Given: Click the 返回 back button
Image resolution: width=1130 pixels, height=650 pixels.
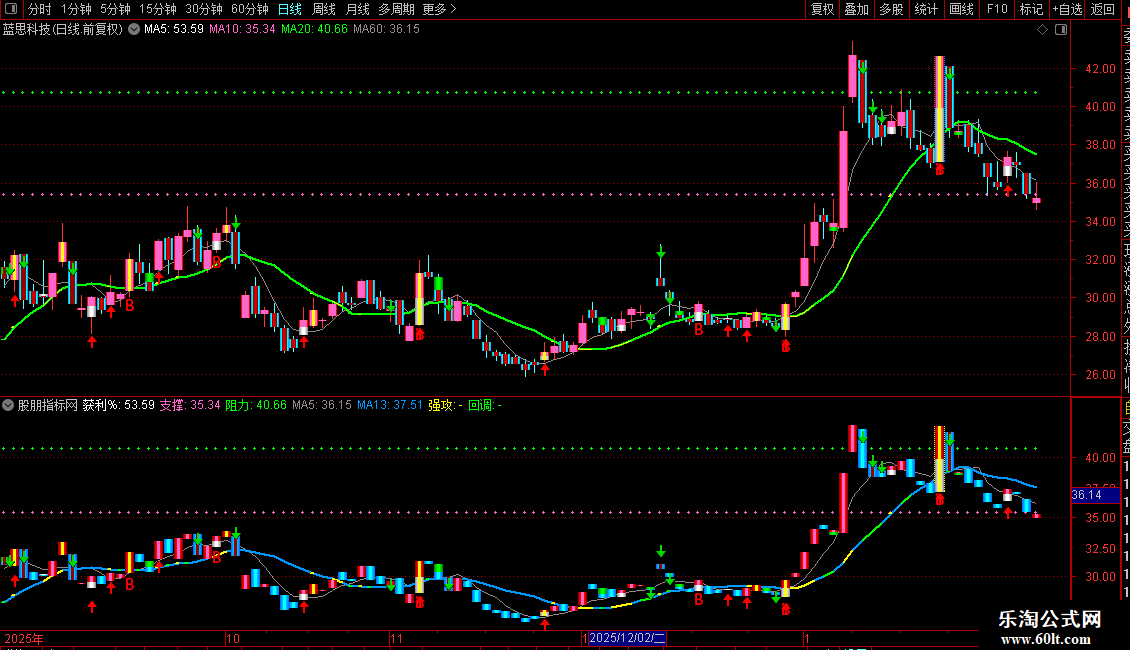Looking at the screenshot, I should click(x=1103, y=9).
